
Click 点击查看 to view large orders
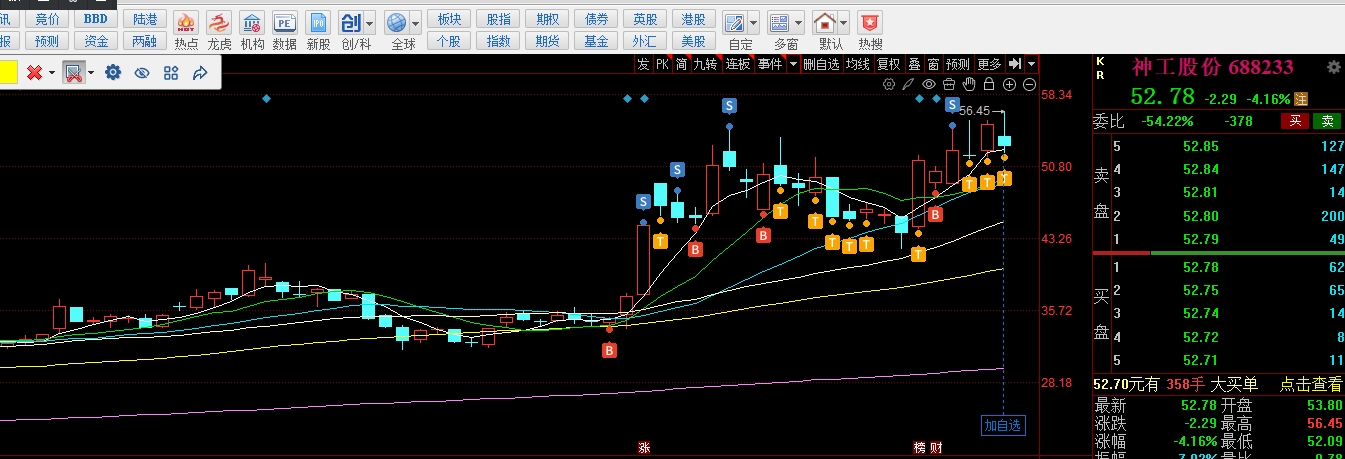1311,383
